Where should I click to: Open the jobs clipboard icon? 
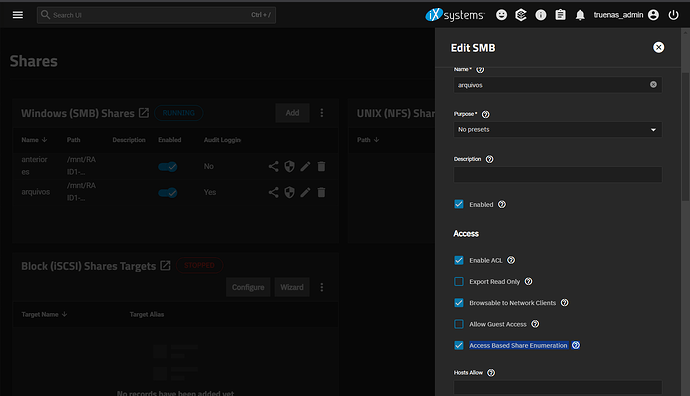point(560,15)
